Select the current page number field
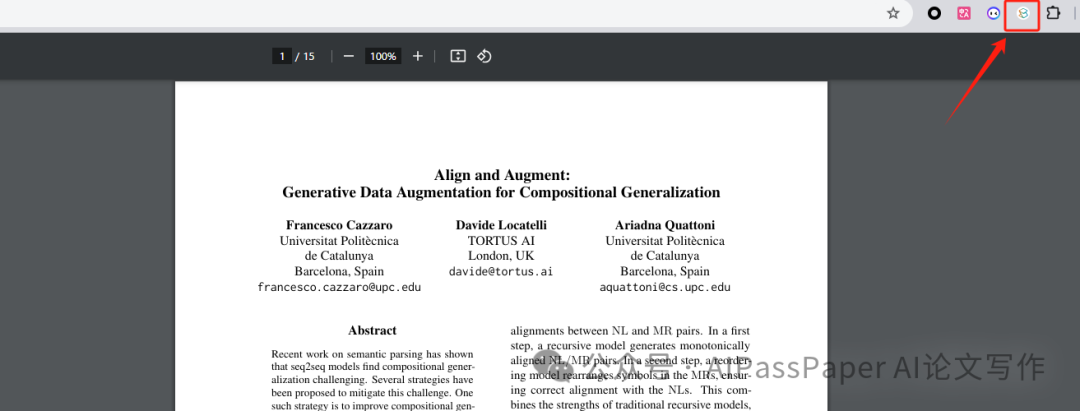This screenshot has height=411, width=1080. point(282,56)
